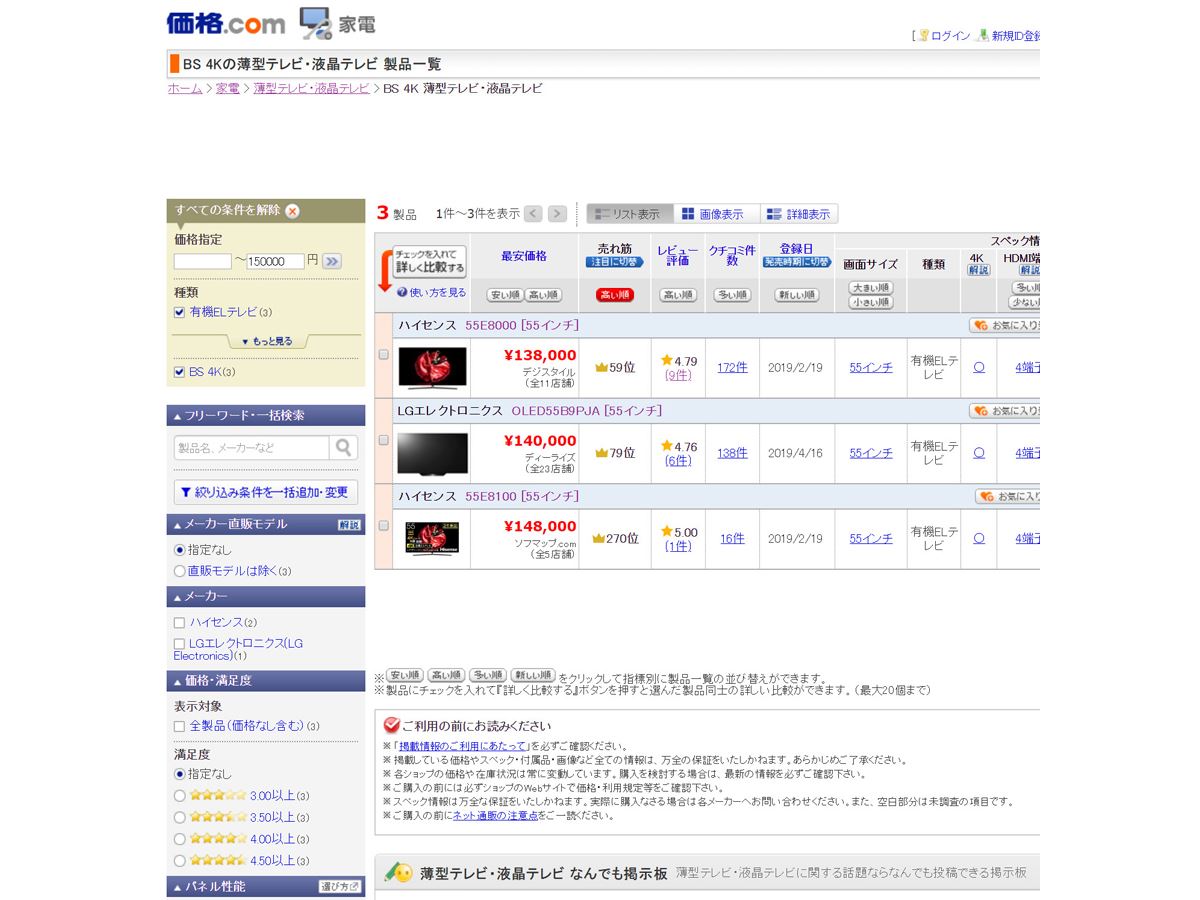Click maximum price field showing 150000

point(275,261)
